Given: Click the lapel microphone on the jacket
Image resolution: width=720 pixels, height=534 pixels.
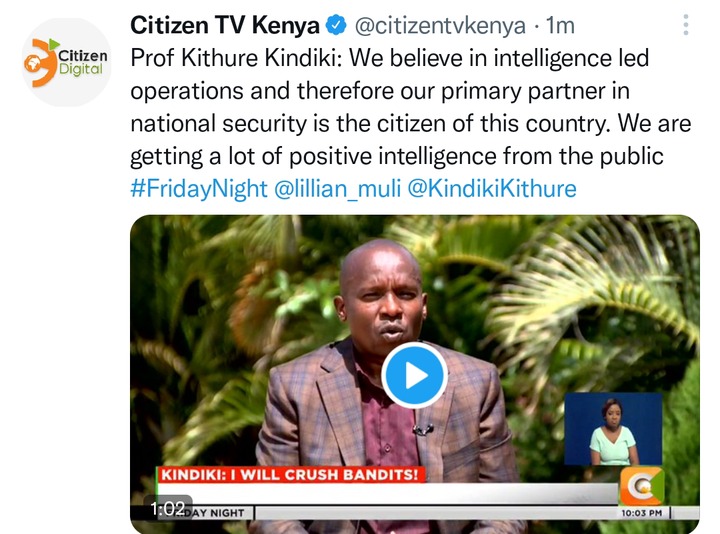Looking at the screenshot, I should click(x=423, y=430).
